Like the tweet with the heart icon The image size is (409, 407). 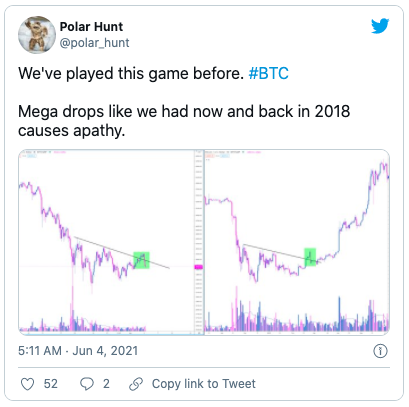click(x=27, y=384)
